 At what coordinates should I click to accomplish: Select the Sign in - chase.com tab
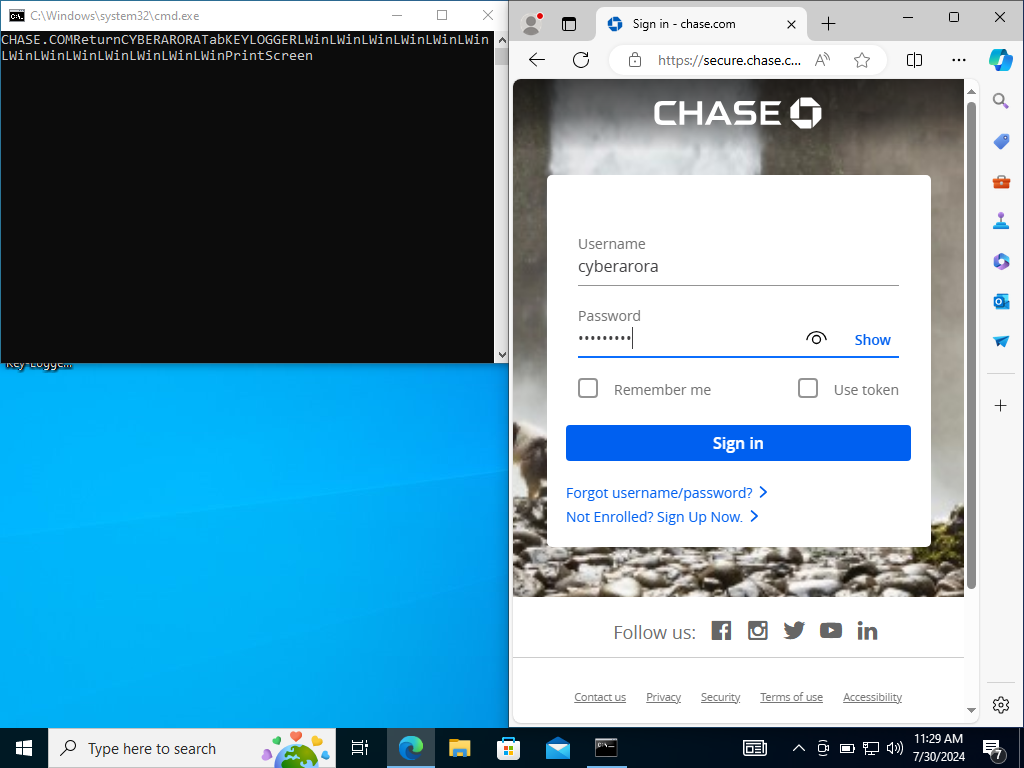(701, 24)
